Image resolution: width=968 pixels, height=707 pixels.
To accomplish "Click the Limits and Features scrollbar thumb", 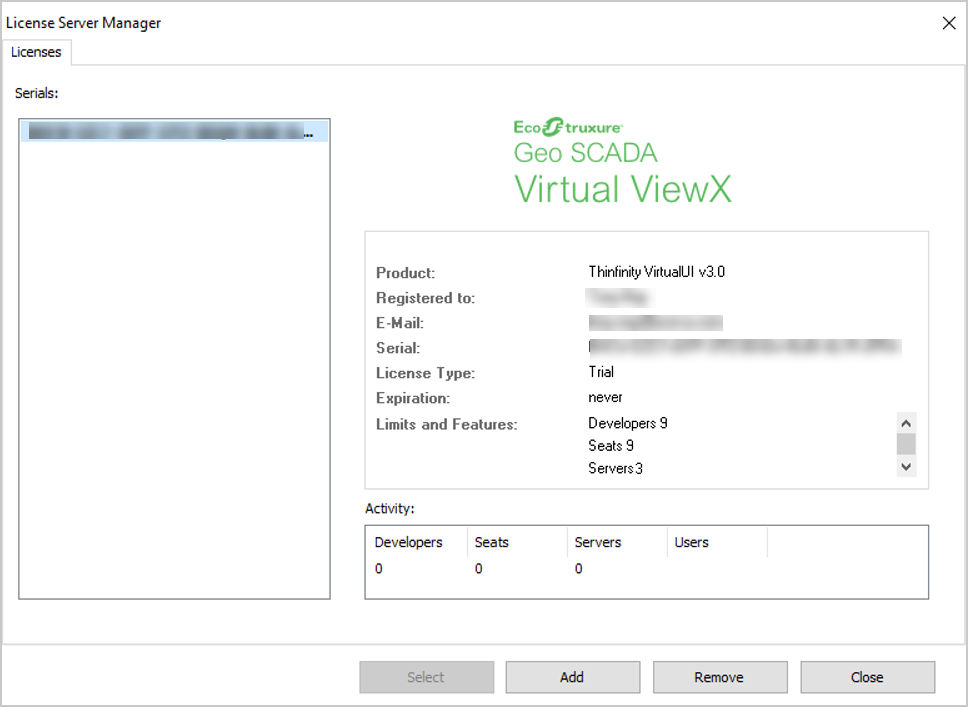I will point(906,444).
